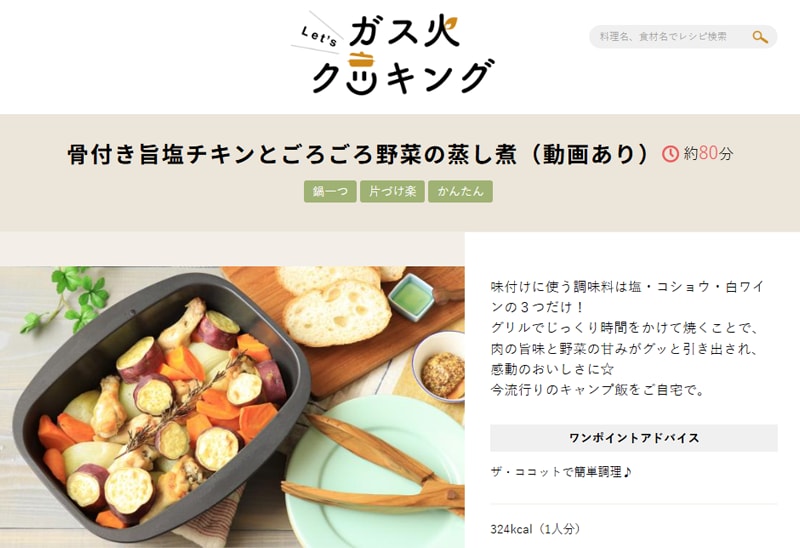Open the Let's ガス火クッキング site logo

pos(393,53)
